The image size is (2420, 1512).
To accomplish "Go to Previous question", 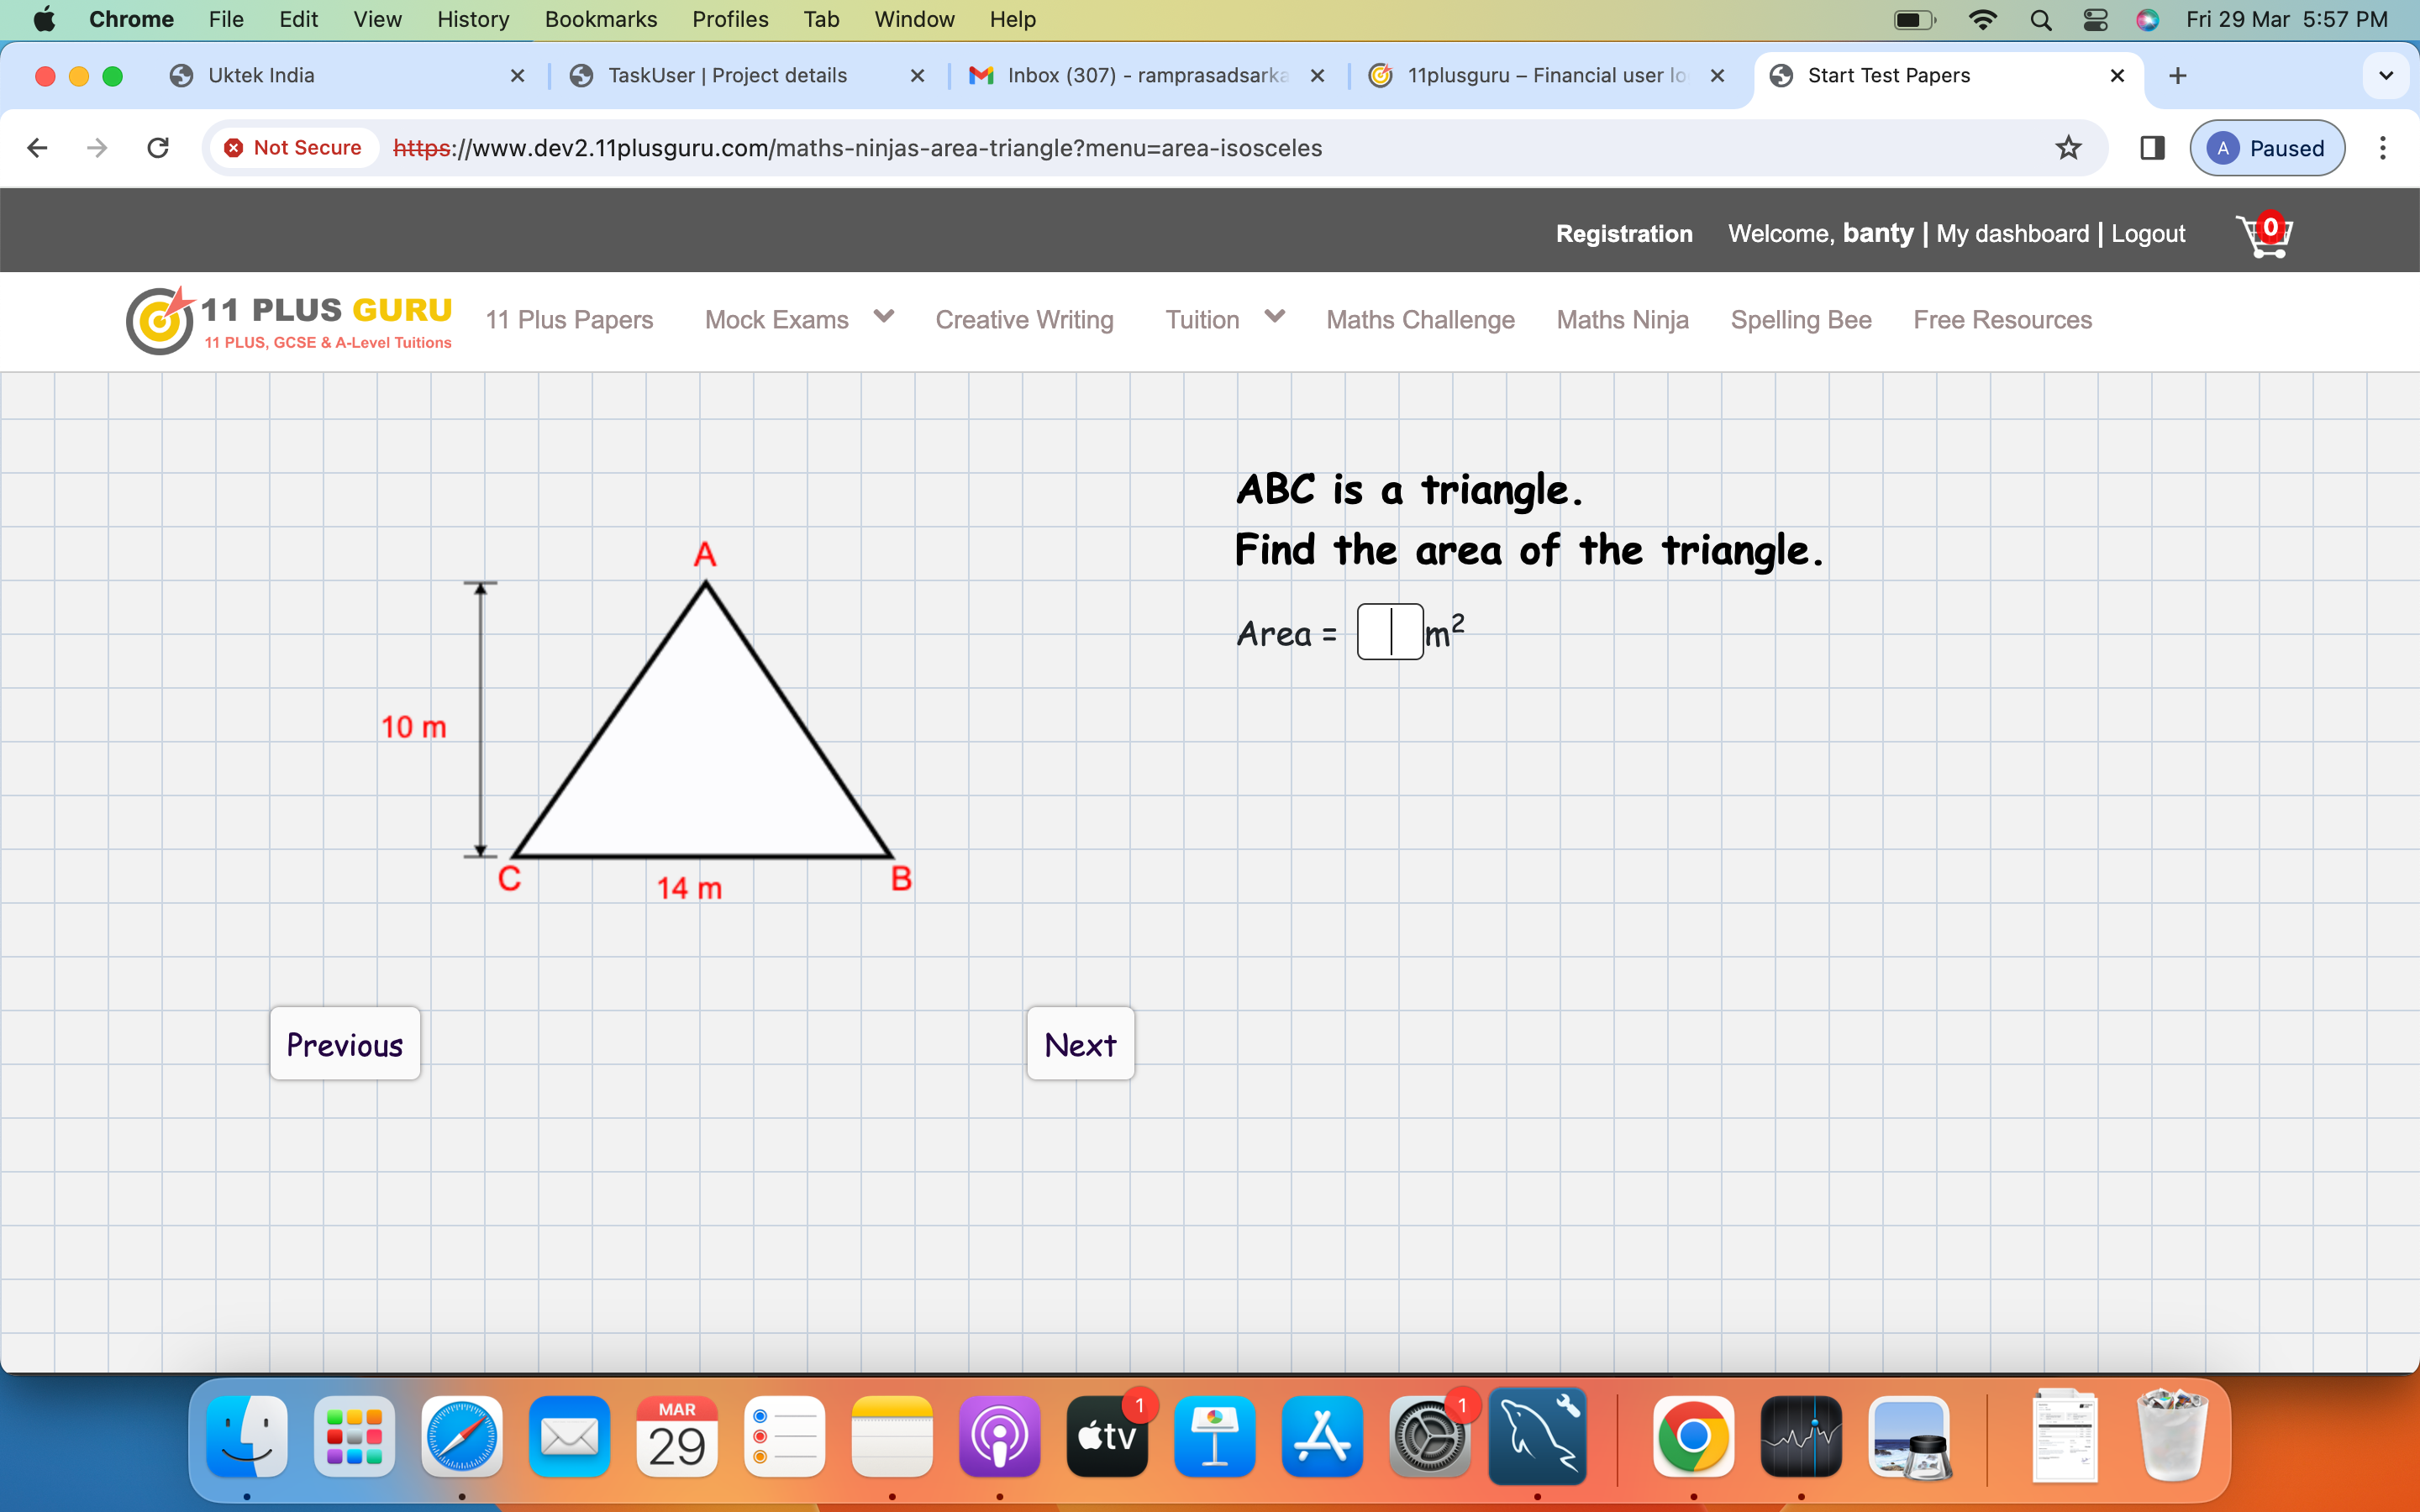I will [x=345, y=1044].
